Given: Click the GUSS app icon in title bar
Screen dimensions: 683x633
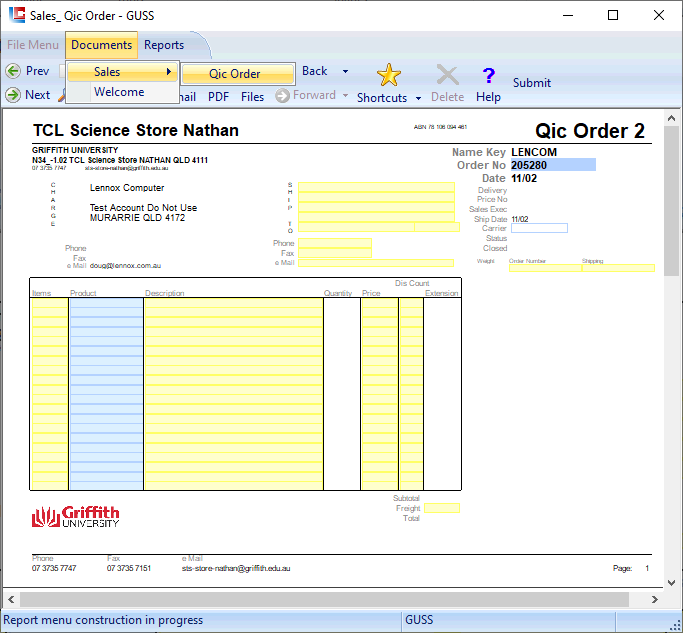Looking at the screenshot, I should coord(17,15).
